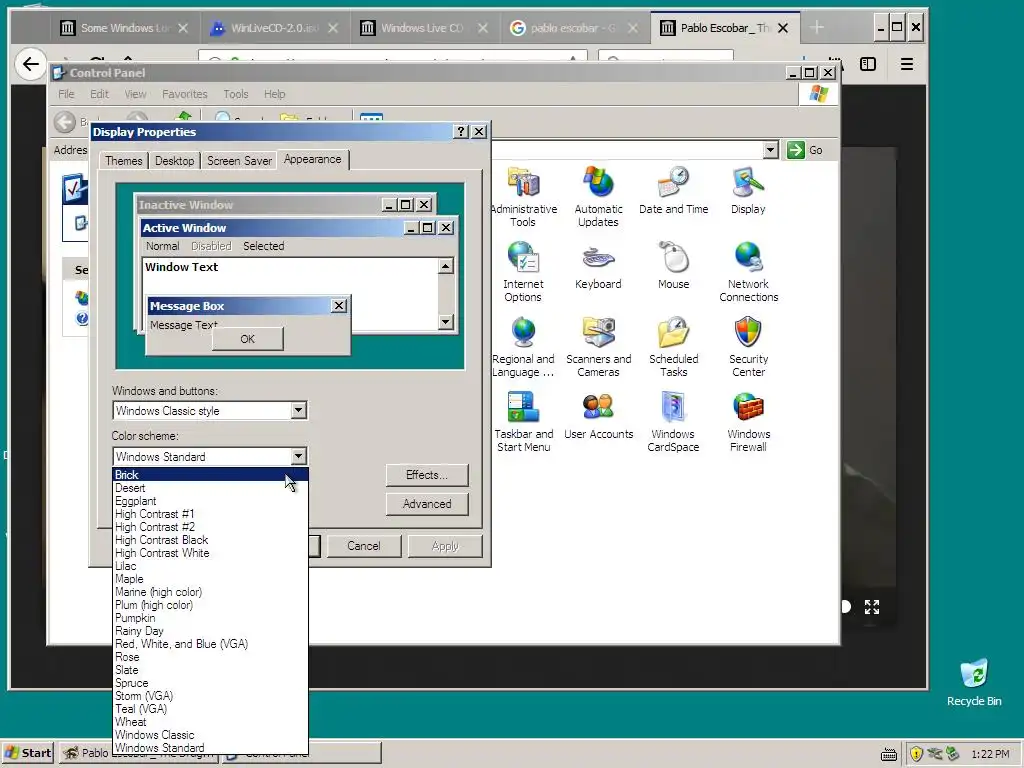Click the Effects... button
The image size is (1024, 768).
(427, 475)
